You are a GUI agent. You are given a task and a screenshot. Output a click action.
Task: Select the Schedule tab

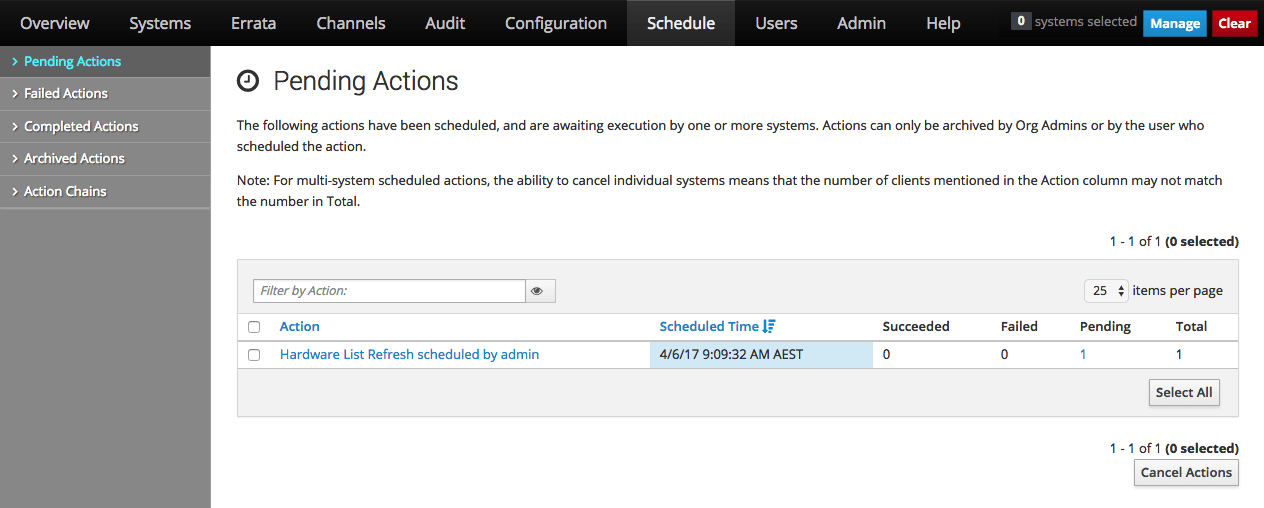(681, 23)
